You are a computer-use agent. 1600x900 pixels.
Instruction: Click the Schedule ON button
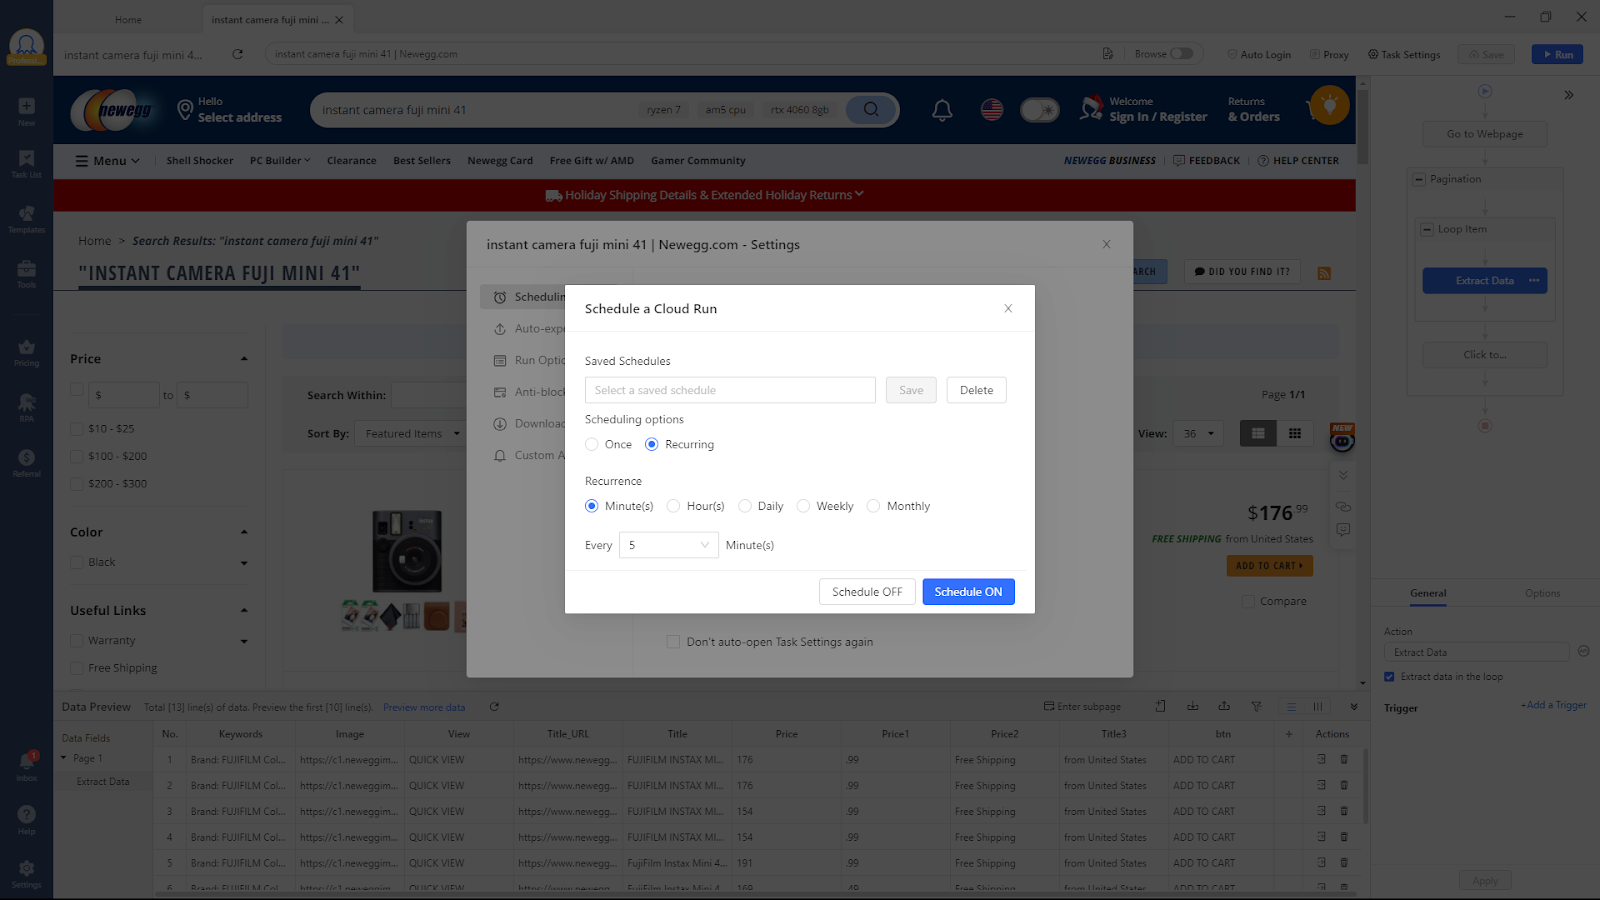coord(968,591)
